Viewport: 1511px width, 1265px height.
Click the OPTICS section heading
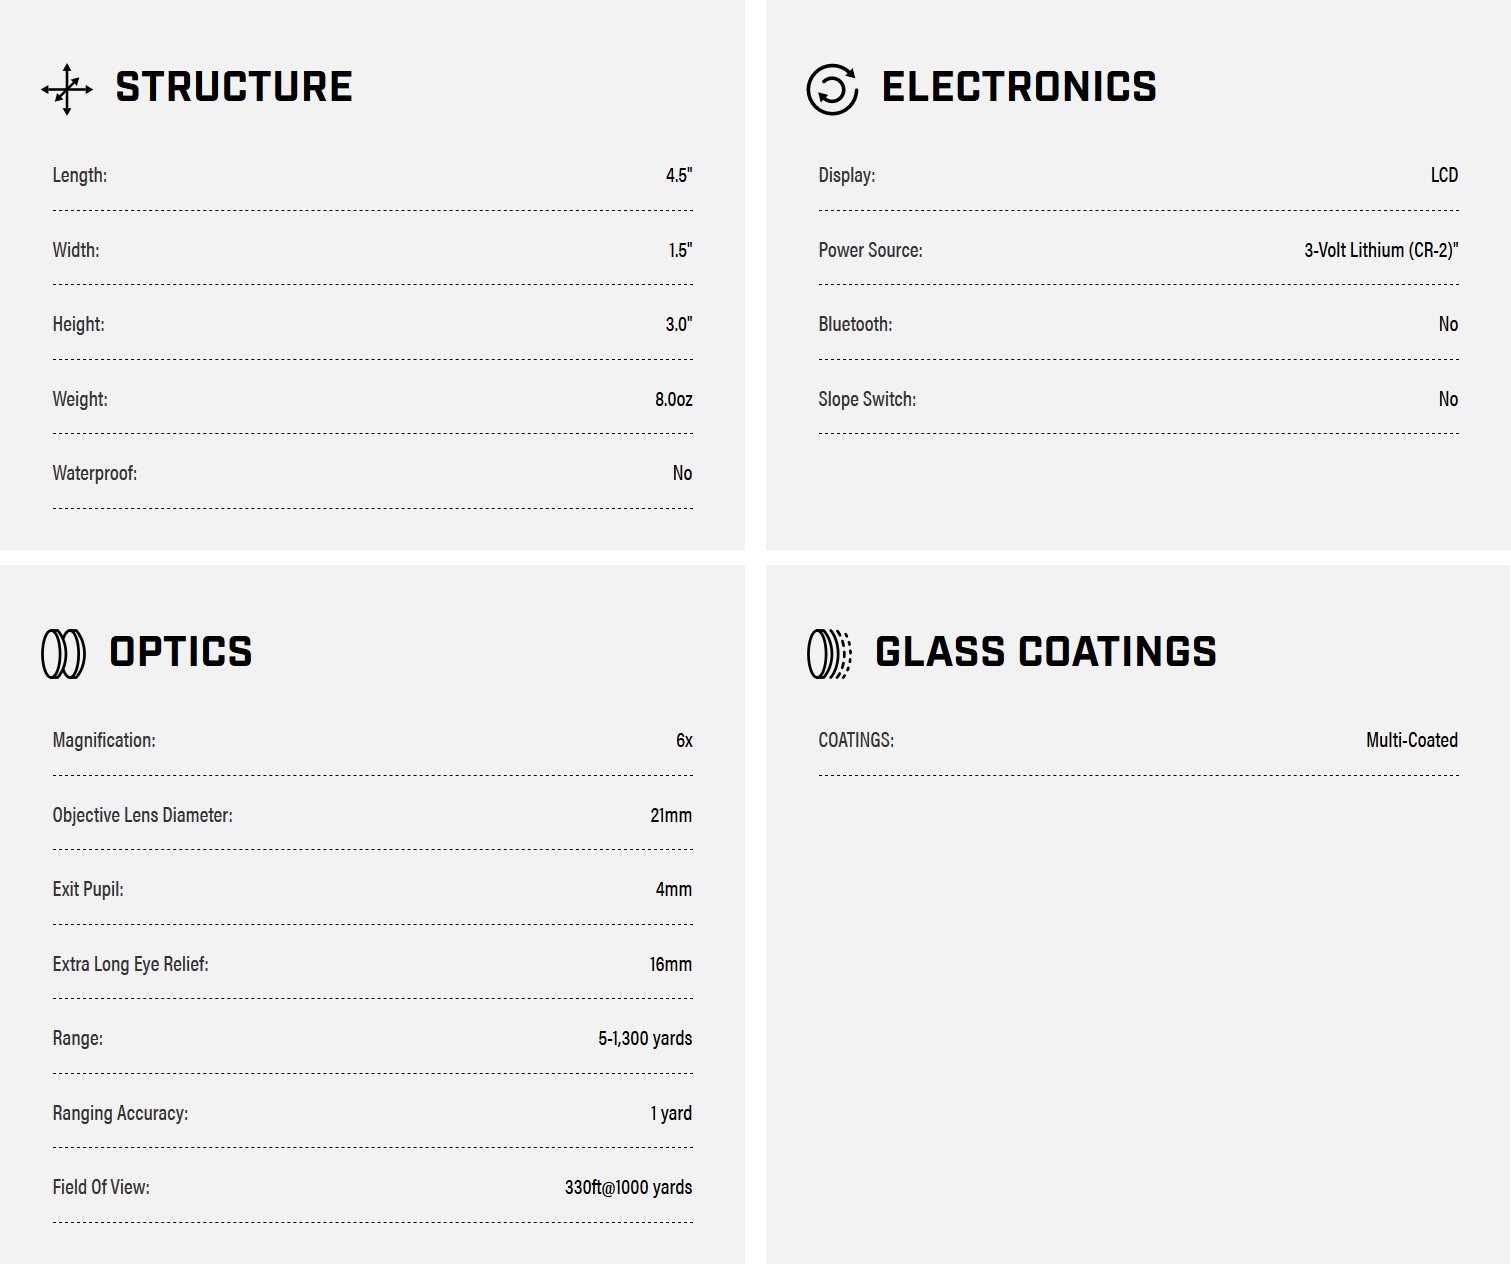pos(181,652)
